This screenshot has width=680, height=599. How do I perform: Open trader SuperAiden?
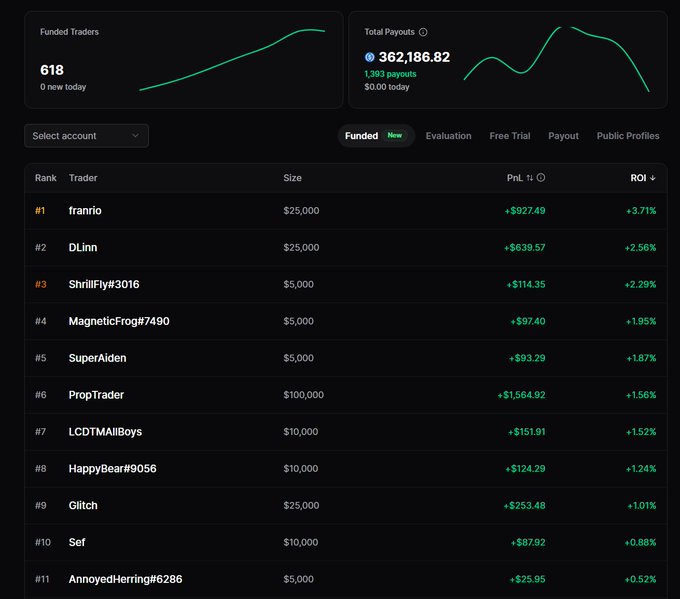[x=97, y=358]
